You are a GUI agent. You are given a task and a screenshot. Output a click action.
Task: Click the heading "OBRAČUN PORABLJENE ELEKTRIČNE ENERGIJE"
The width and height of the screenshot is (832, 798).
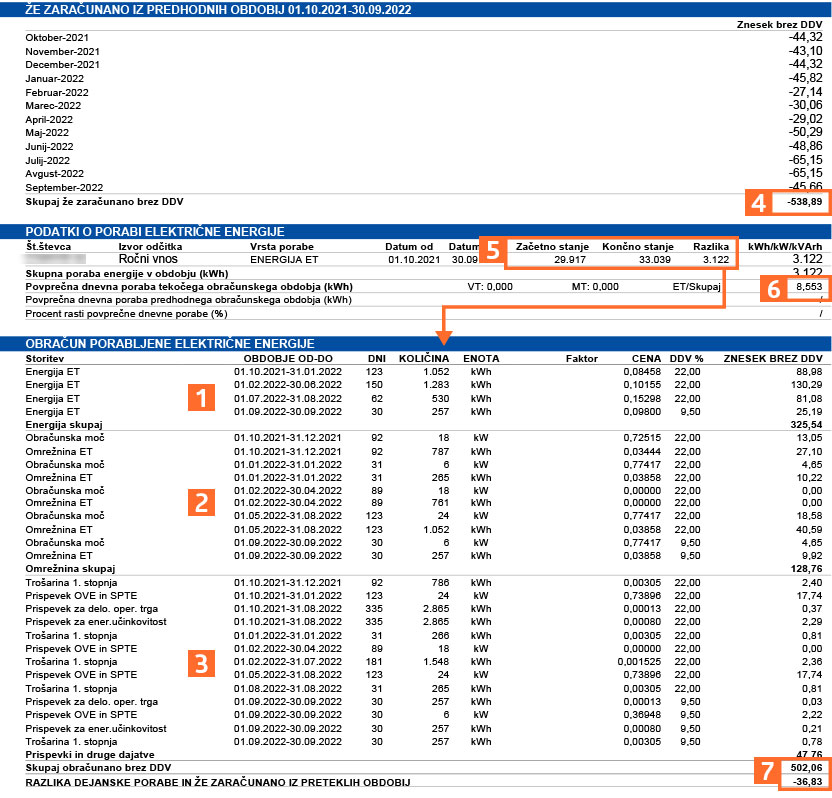[170, 343]
